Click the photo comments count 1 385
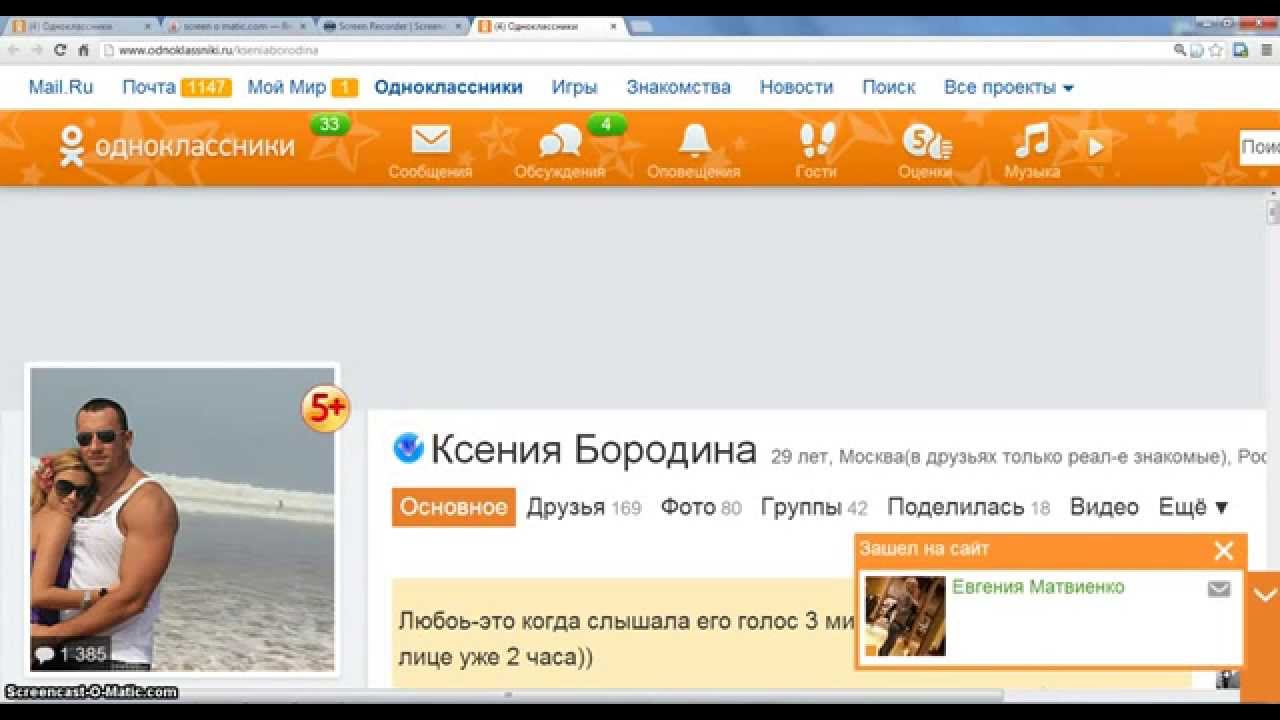This screenshot has height=720, width=1280. [x=70, y=655]
